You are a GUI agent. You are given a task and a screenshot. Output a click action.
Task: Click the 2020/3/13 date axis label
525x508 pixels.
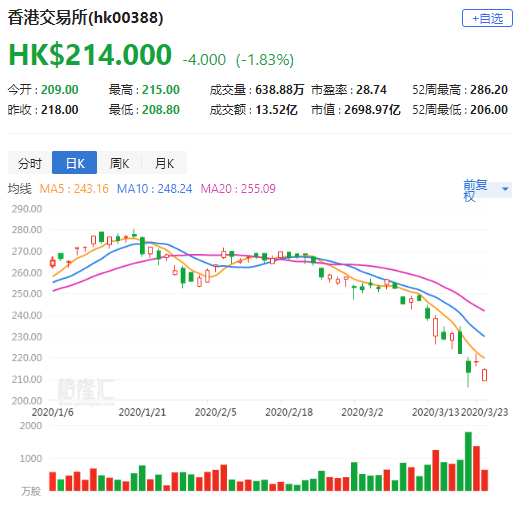(x=435, y=412)
